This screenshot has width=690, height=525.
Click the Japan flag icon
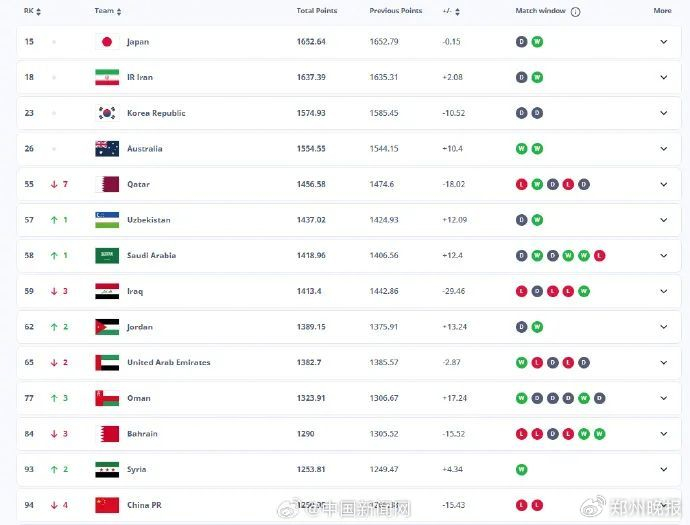tap(107, 42)
